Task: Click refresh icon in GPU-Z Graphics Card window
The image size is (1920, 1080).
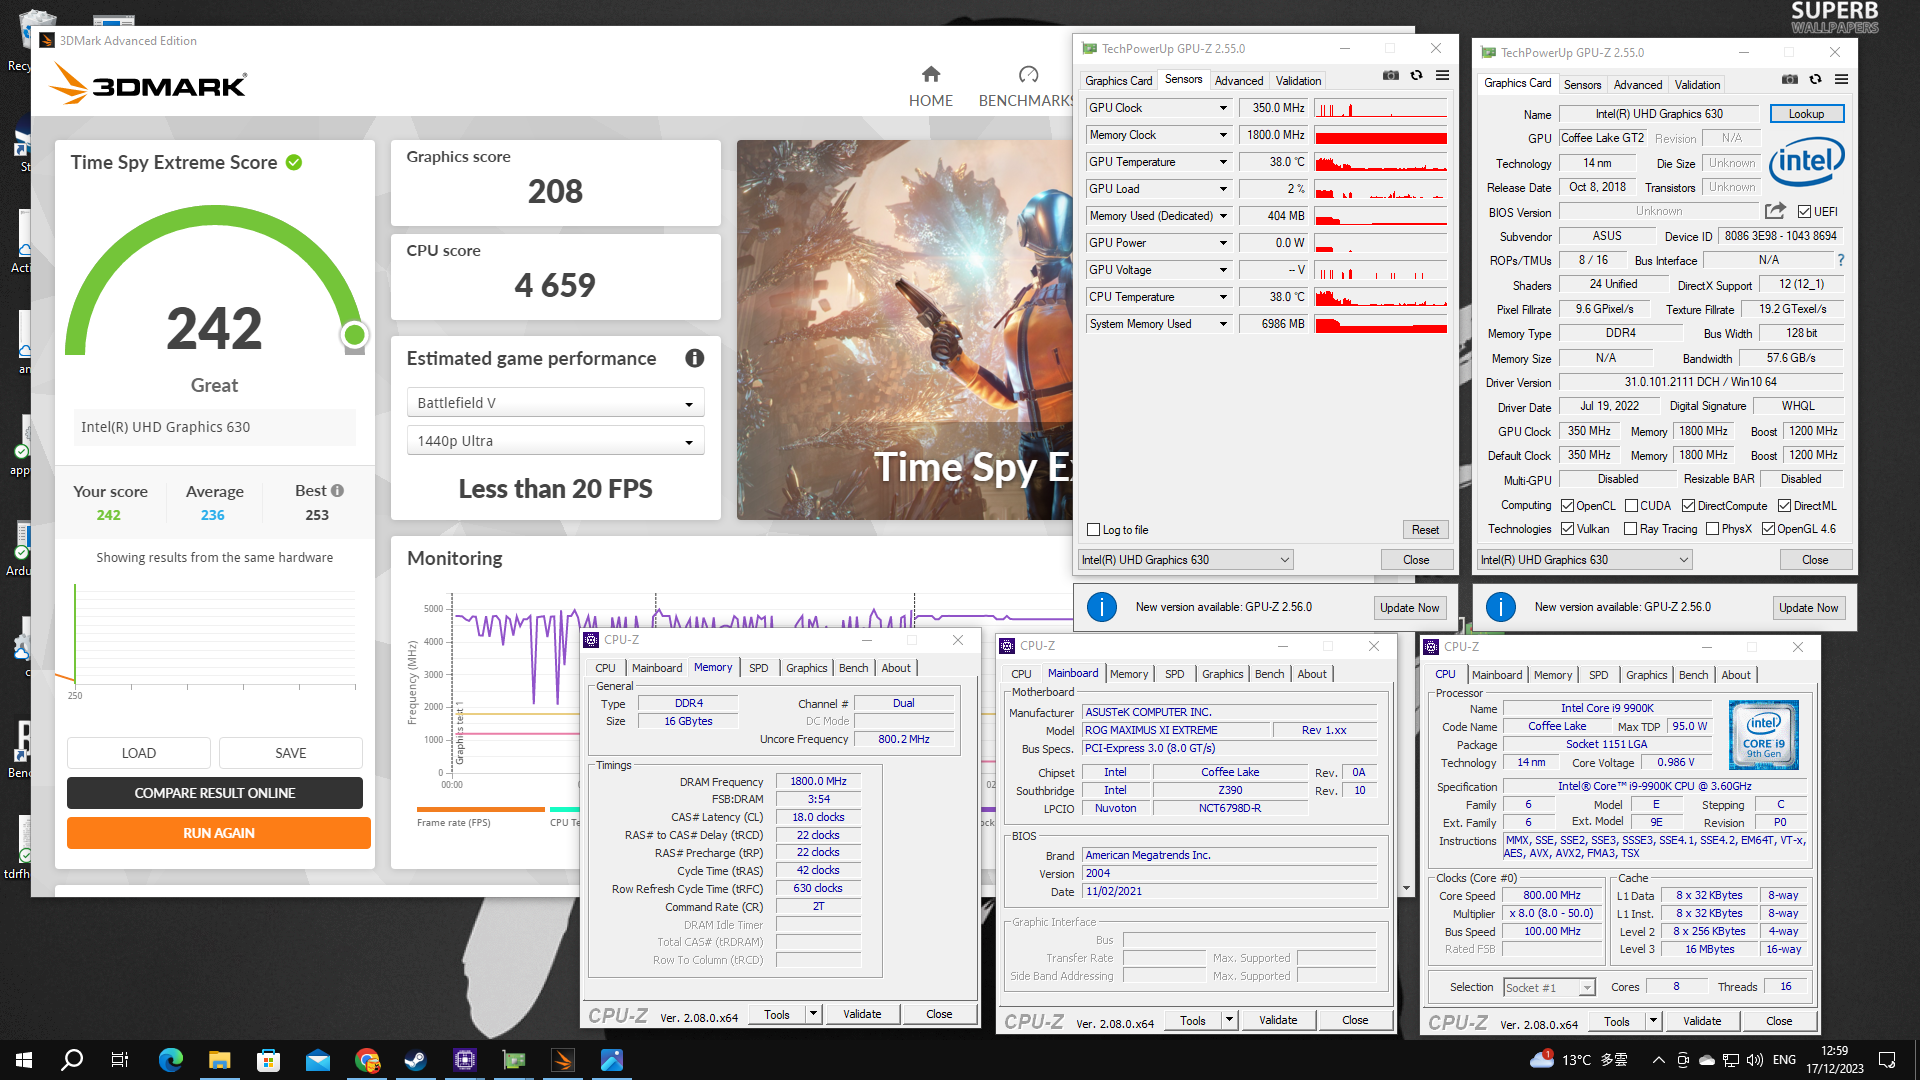Action: point(1816,79)
